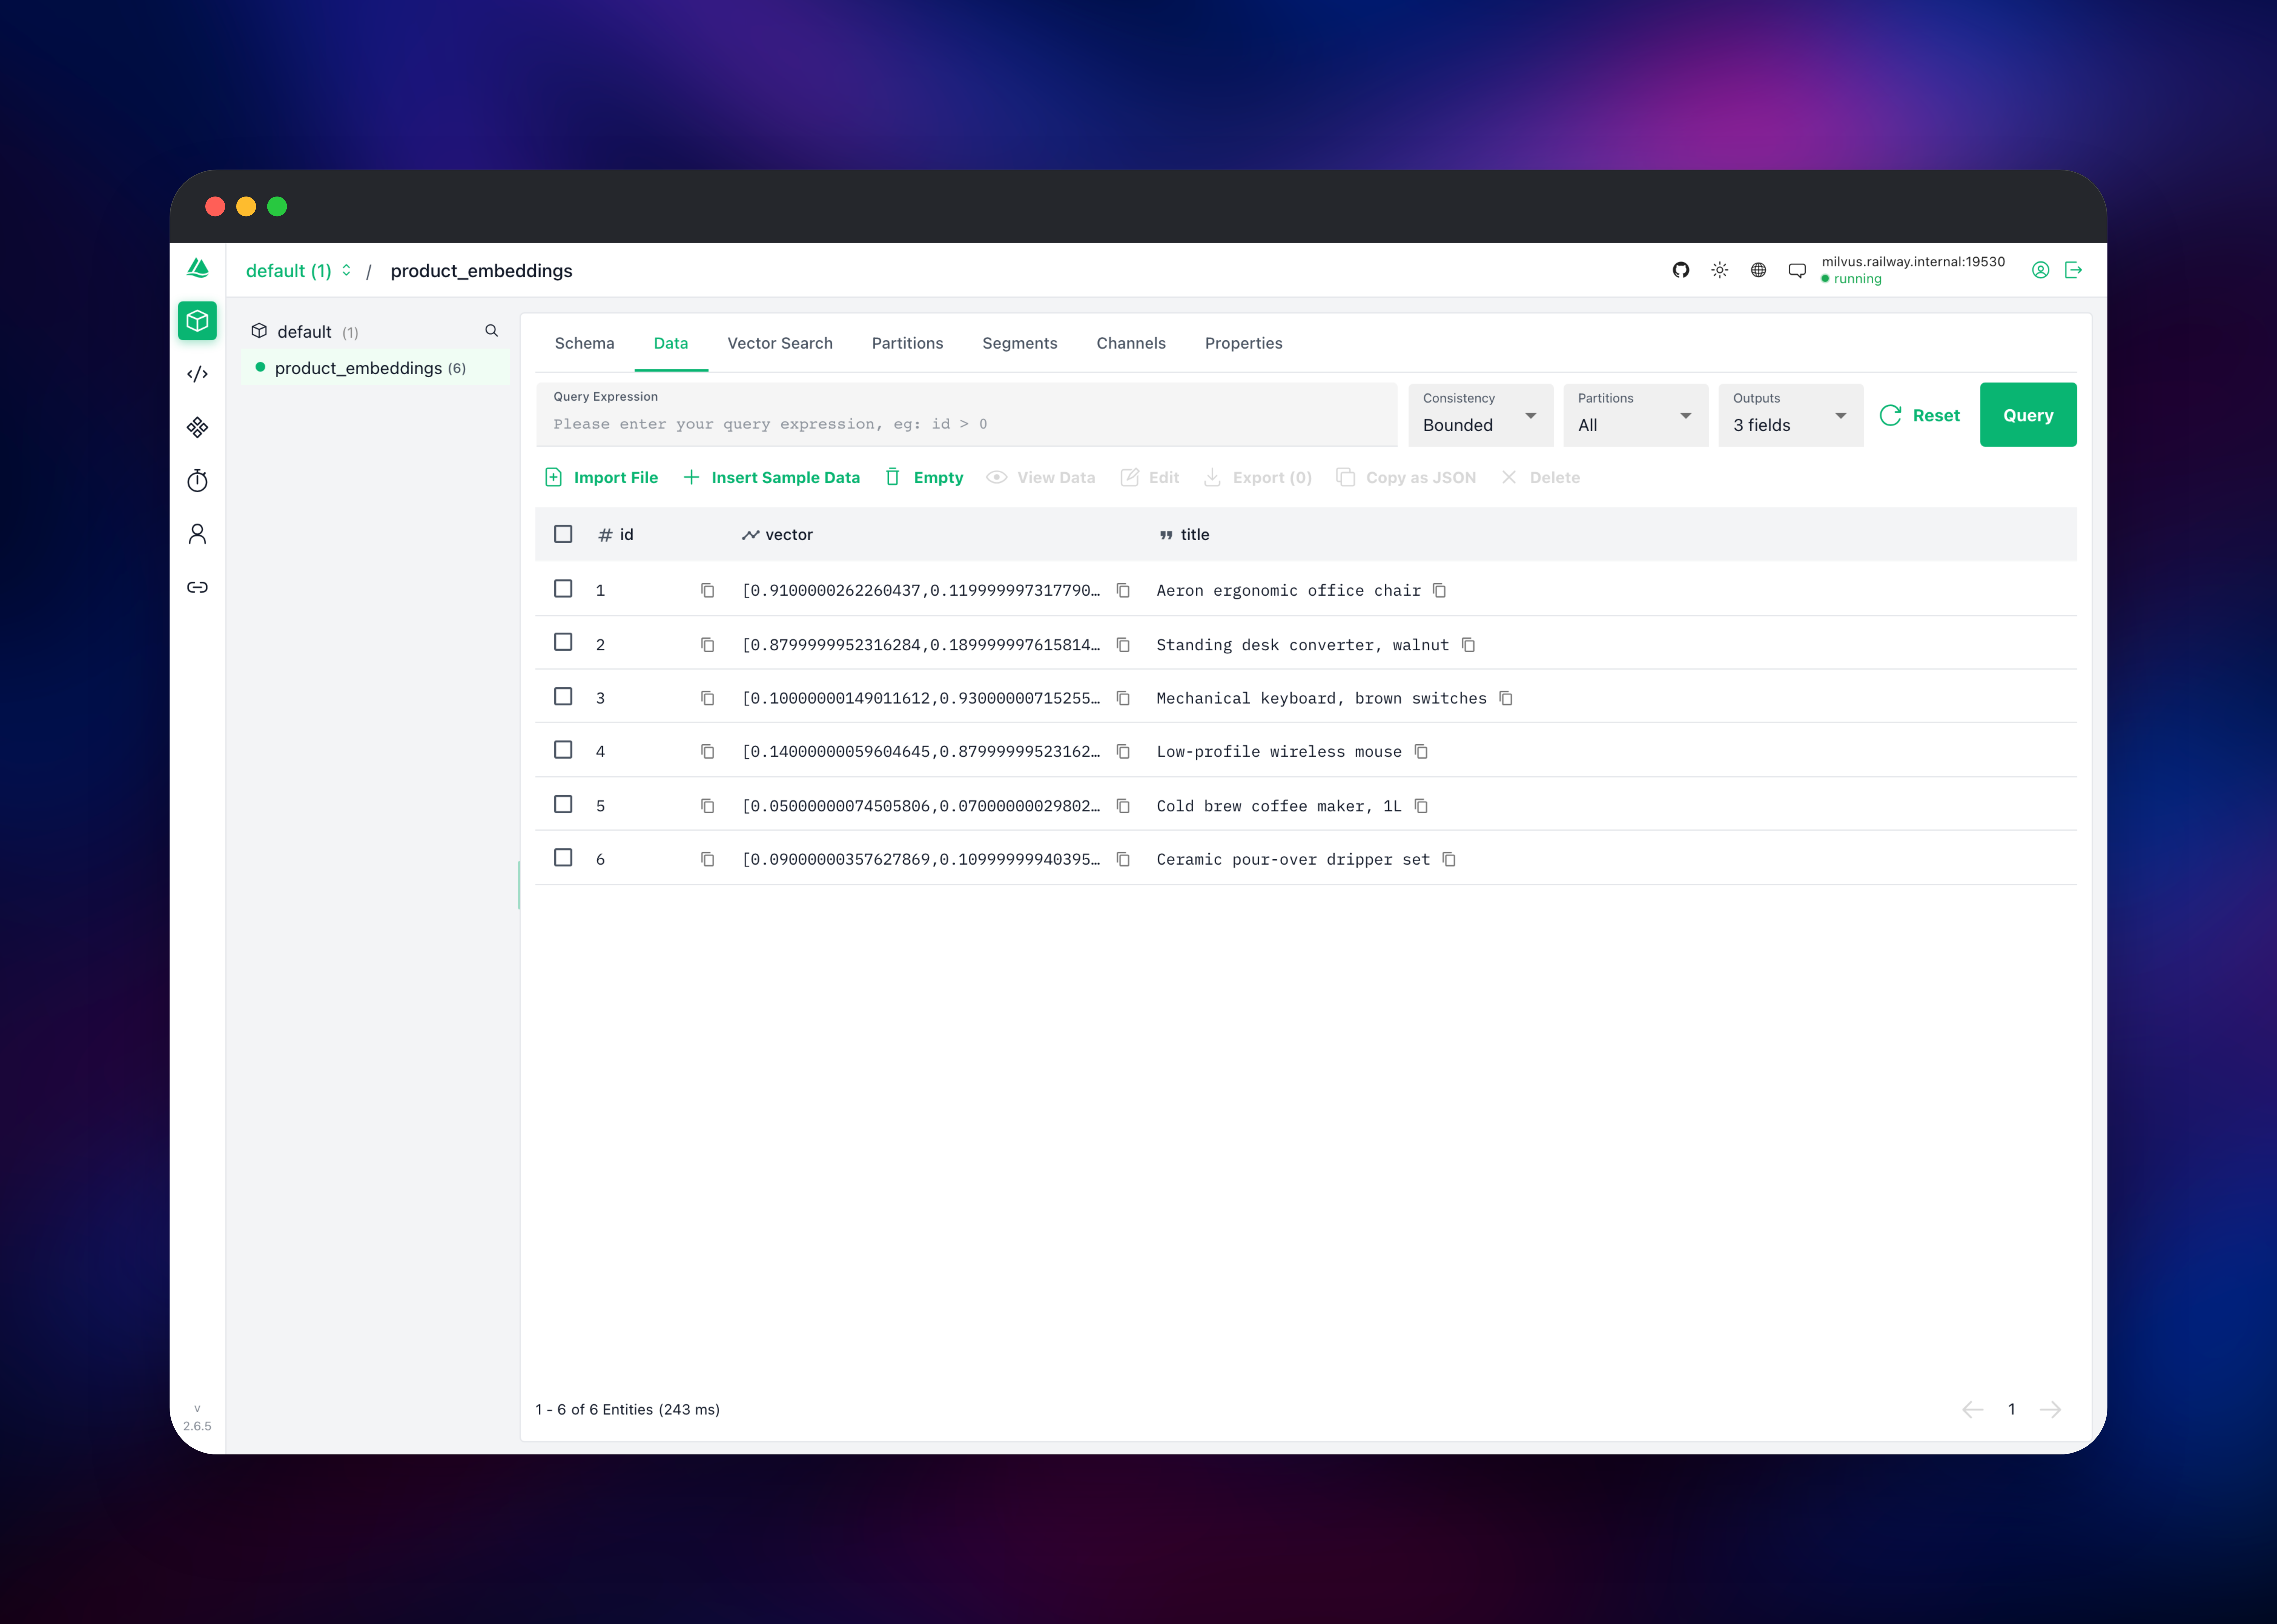Viewport: 2277px width, 1624px height.
Task: Click the version 2.6.5 label
Action: [x=197, y=1426]
